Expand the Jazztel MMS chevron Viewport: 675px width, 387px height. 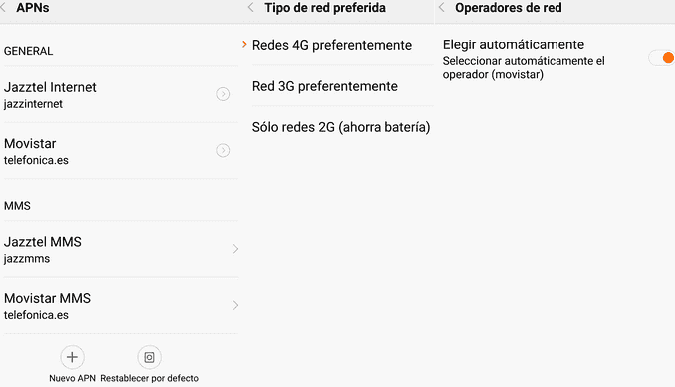tap(235, 249)
